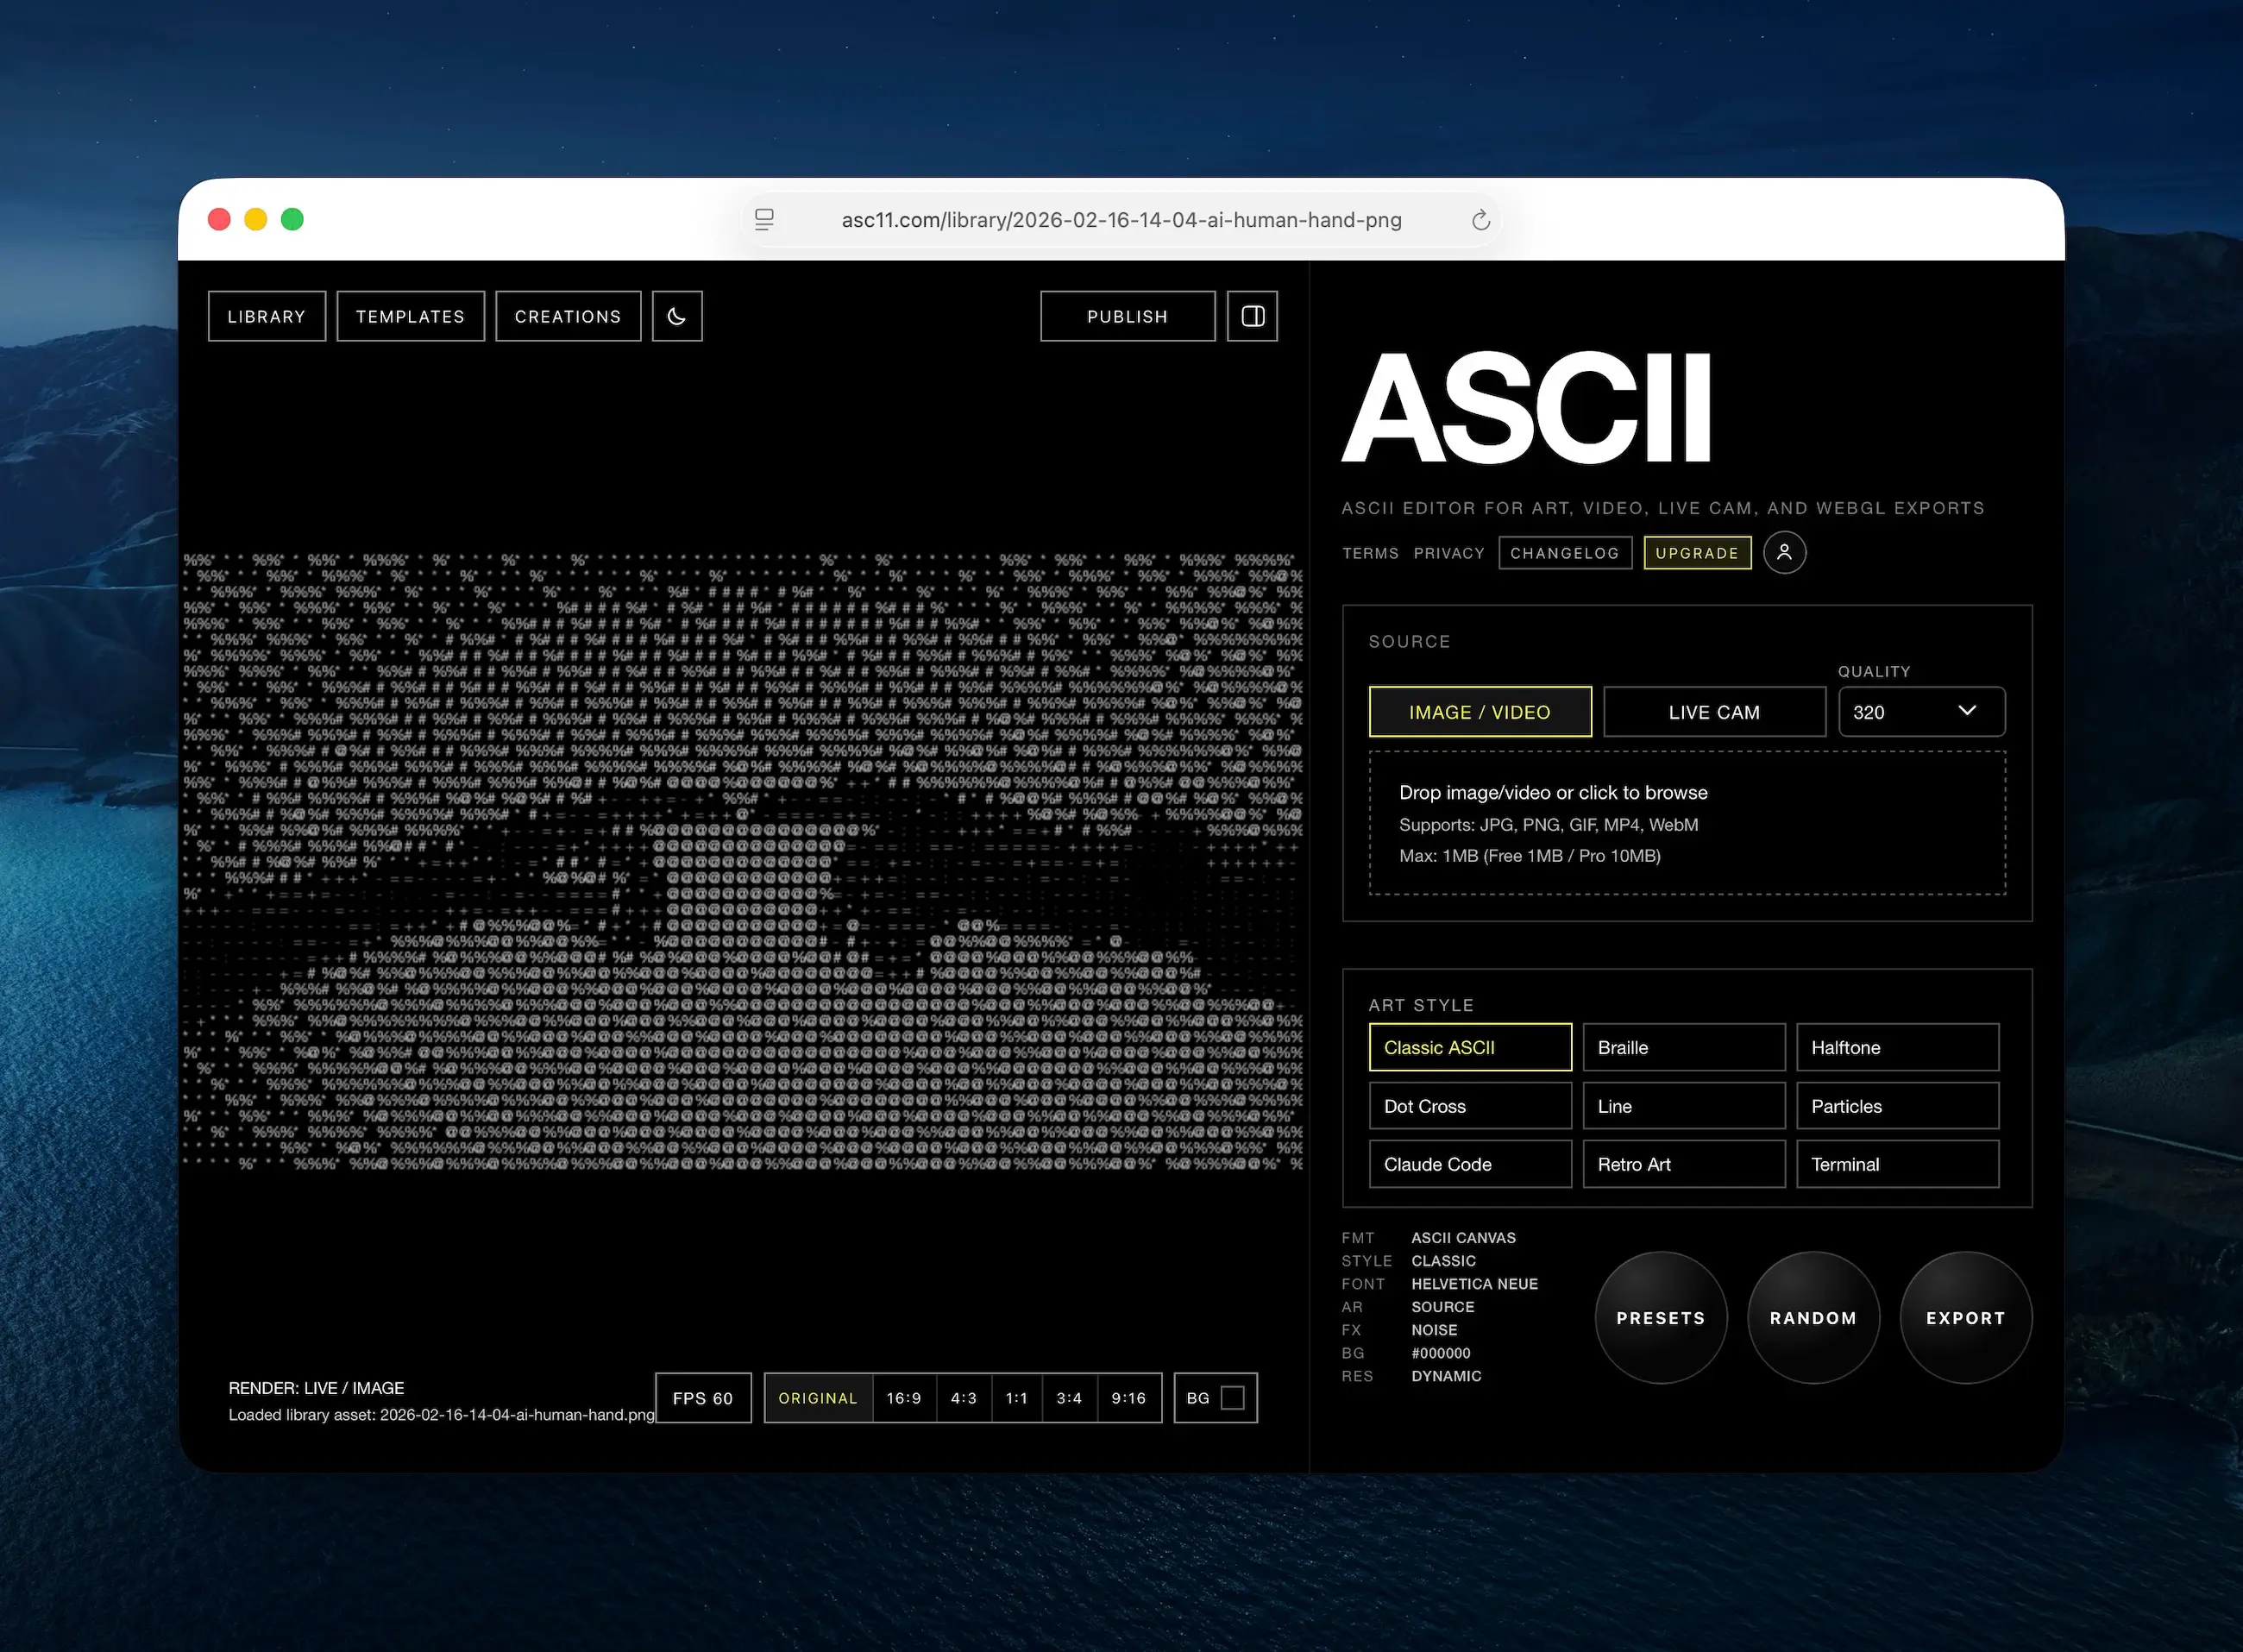The image size is (2243, 1652).
Task: Click the green fullscreen window button
Action: tap(292, 219)
